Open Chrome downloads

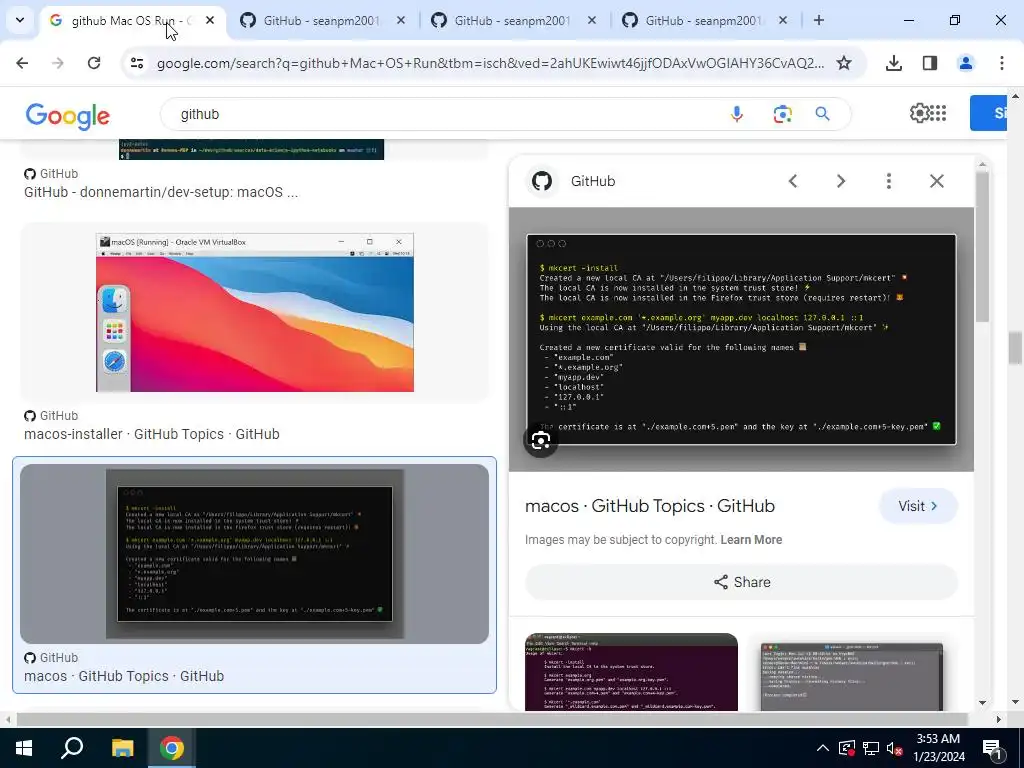[894, 63]
